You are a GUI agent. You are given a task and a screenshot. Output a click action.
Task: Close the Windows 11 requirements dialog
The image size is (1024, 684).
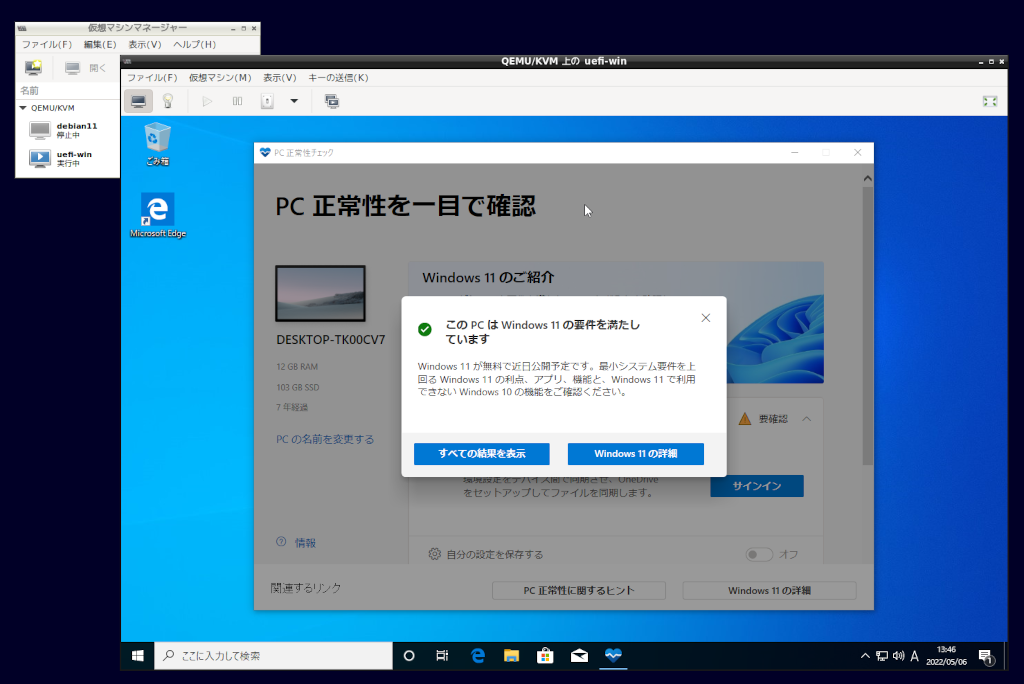click(706, 318)
